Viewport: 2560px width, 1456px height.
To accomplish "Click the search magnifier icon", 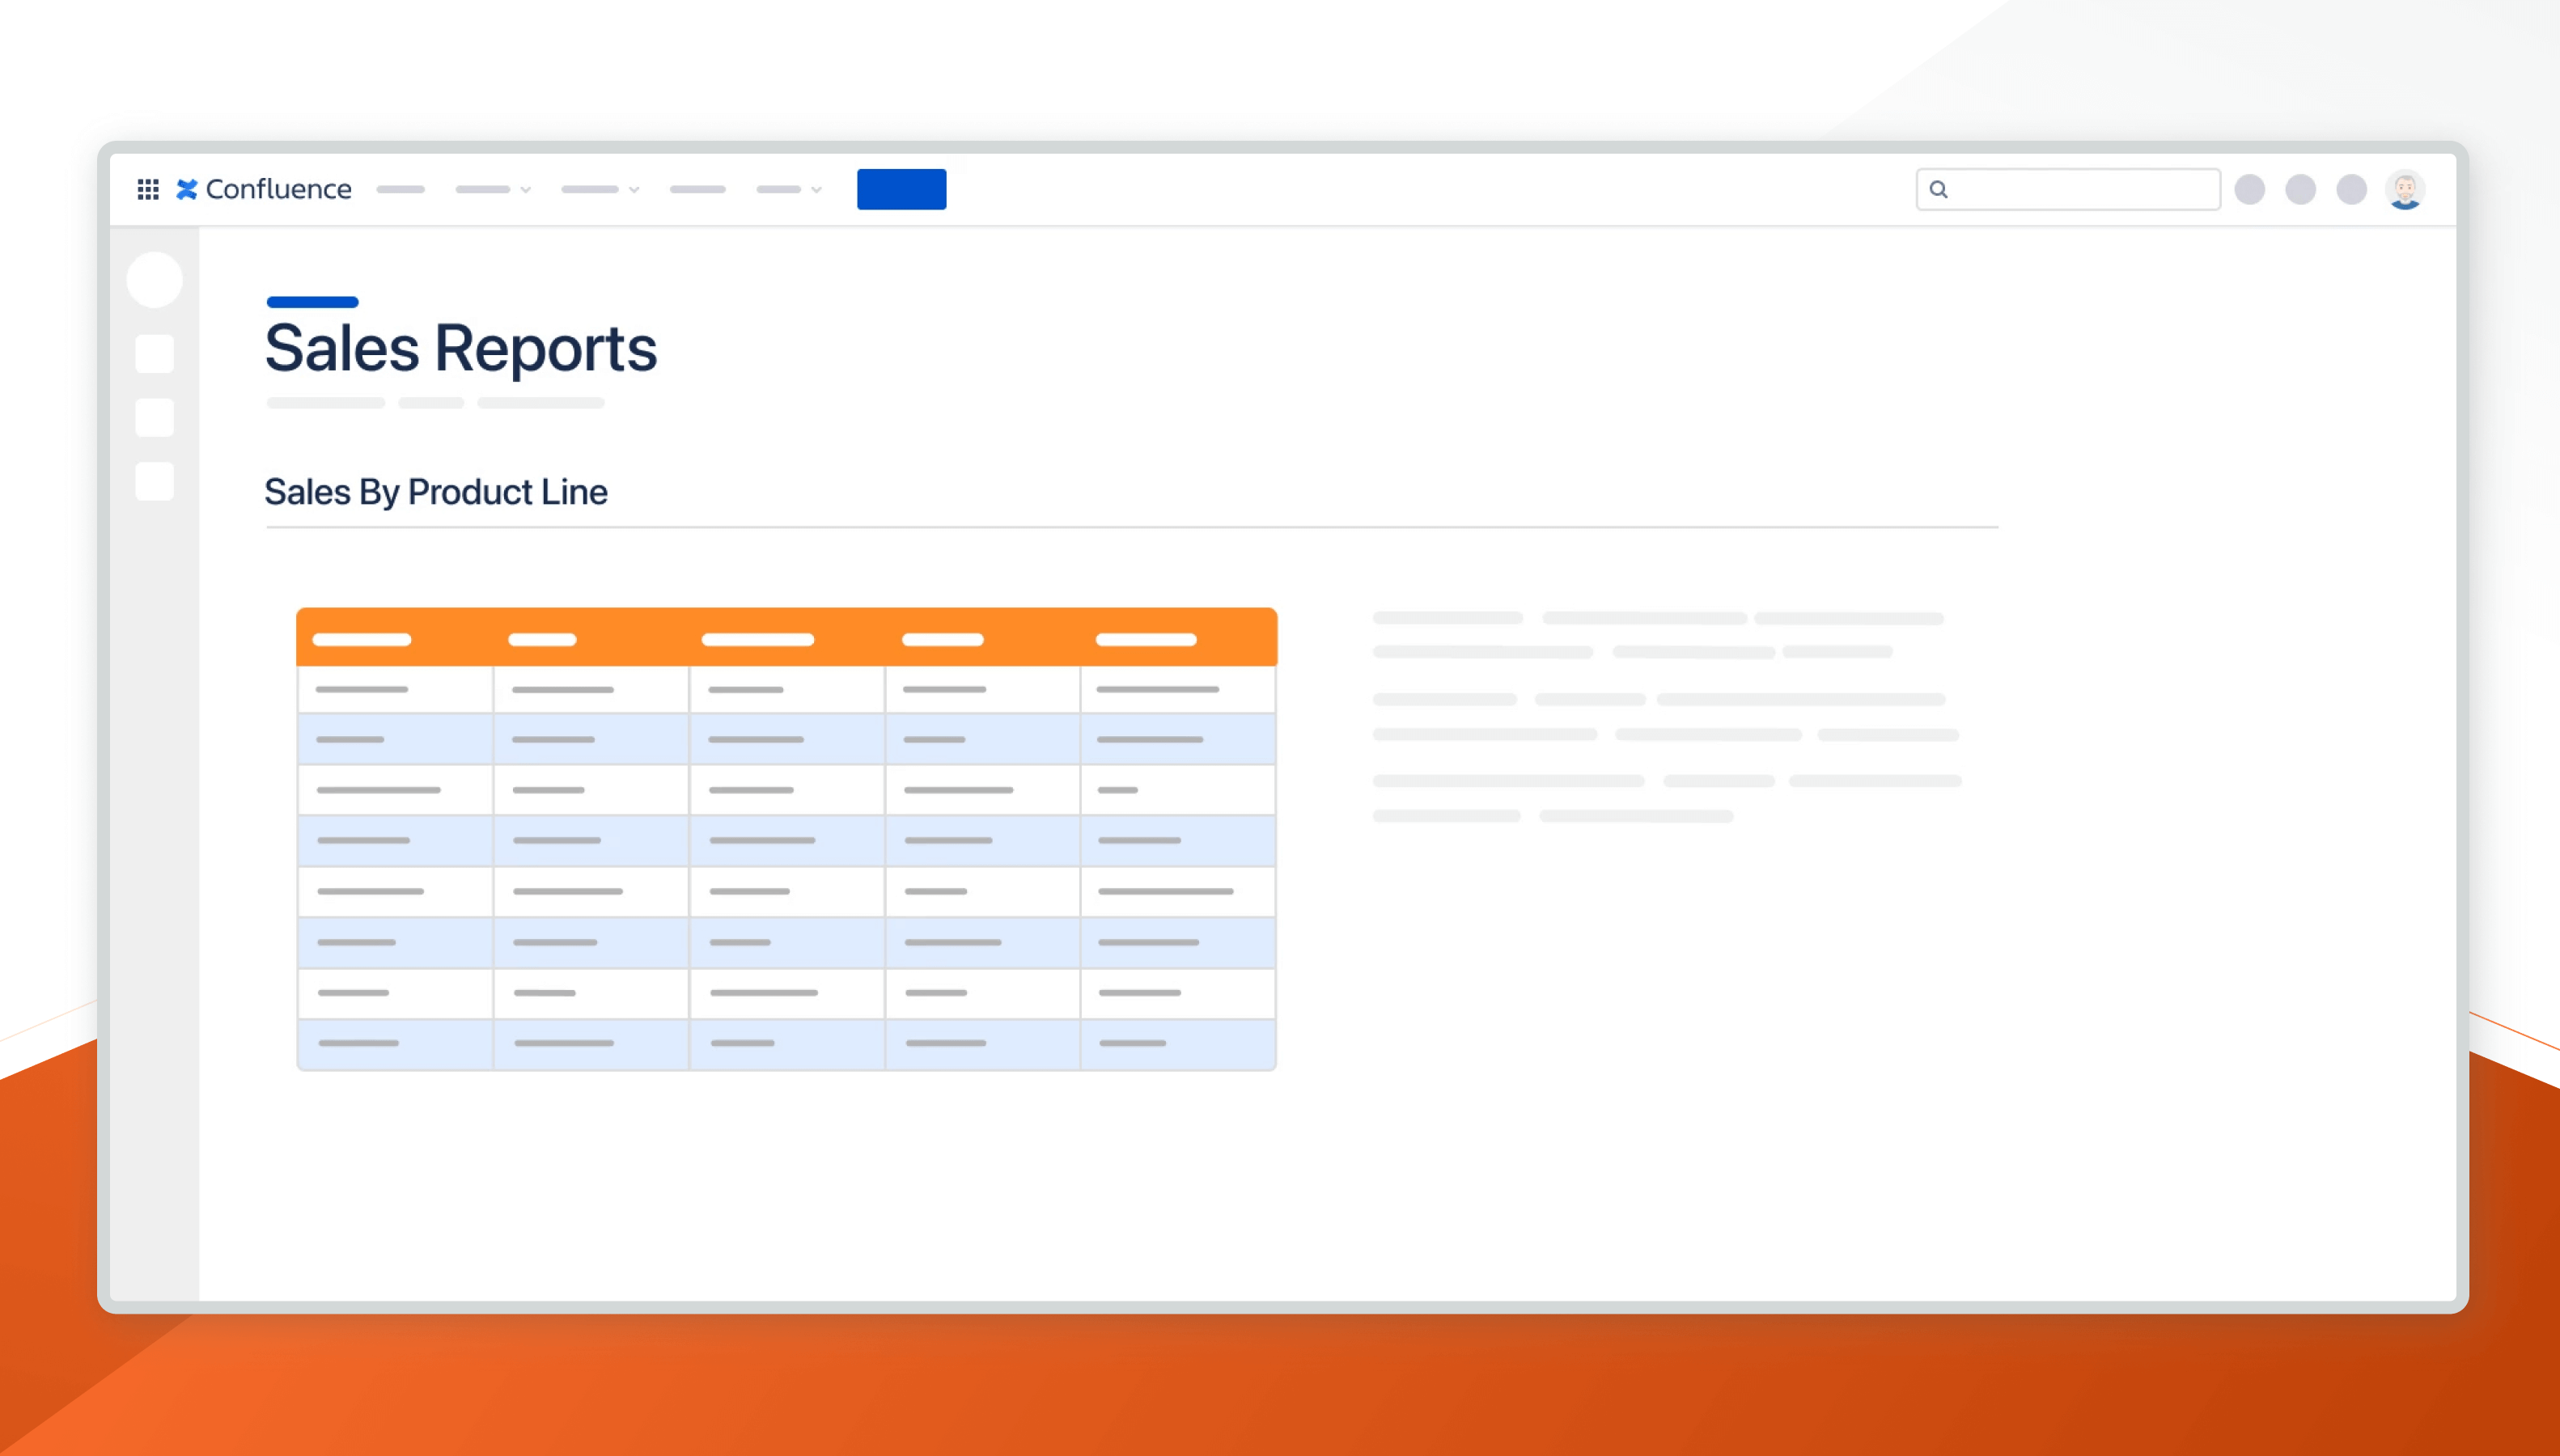I will pyautogui.click(x=1938, y=189).
